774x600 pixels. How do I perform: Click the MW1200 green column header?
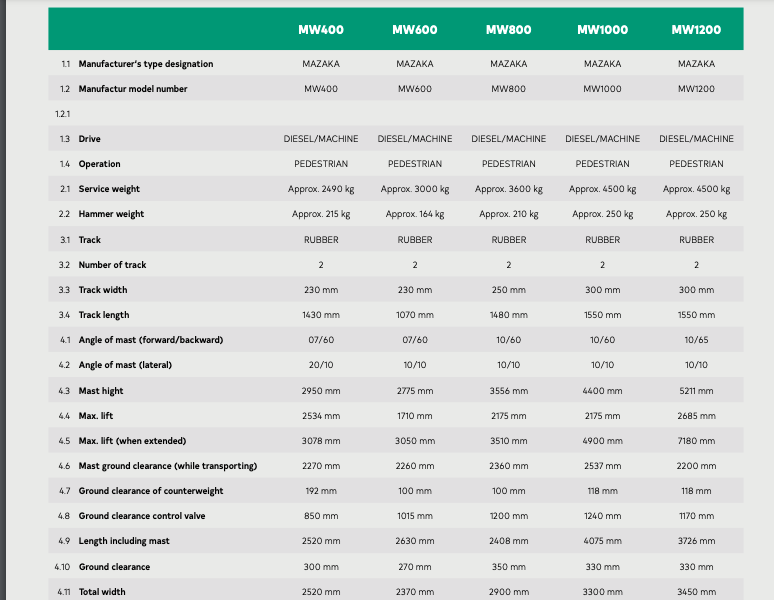[696, 30]
